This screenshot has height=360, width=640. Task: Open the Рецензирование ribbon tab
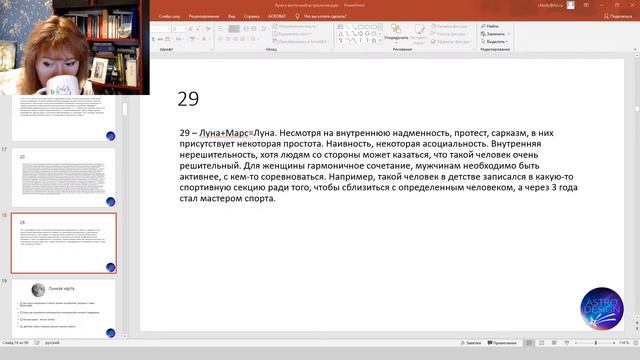(204, 16)
